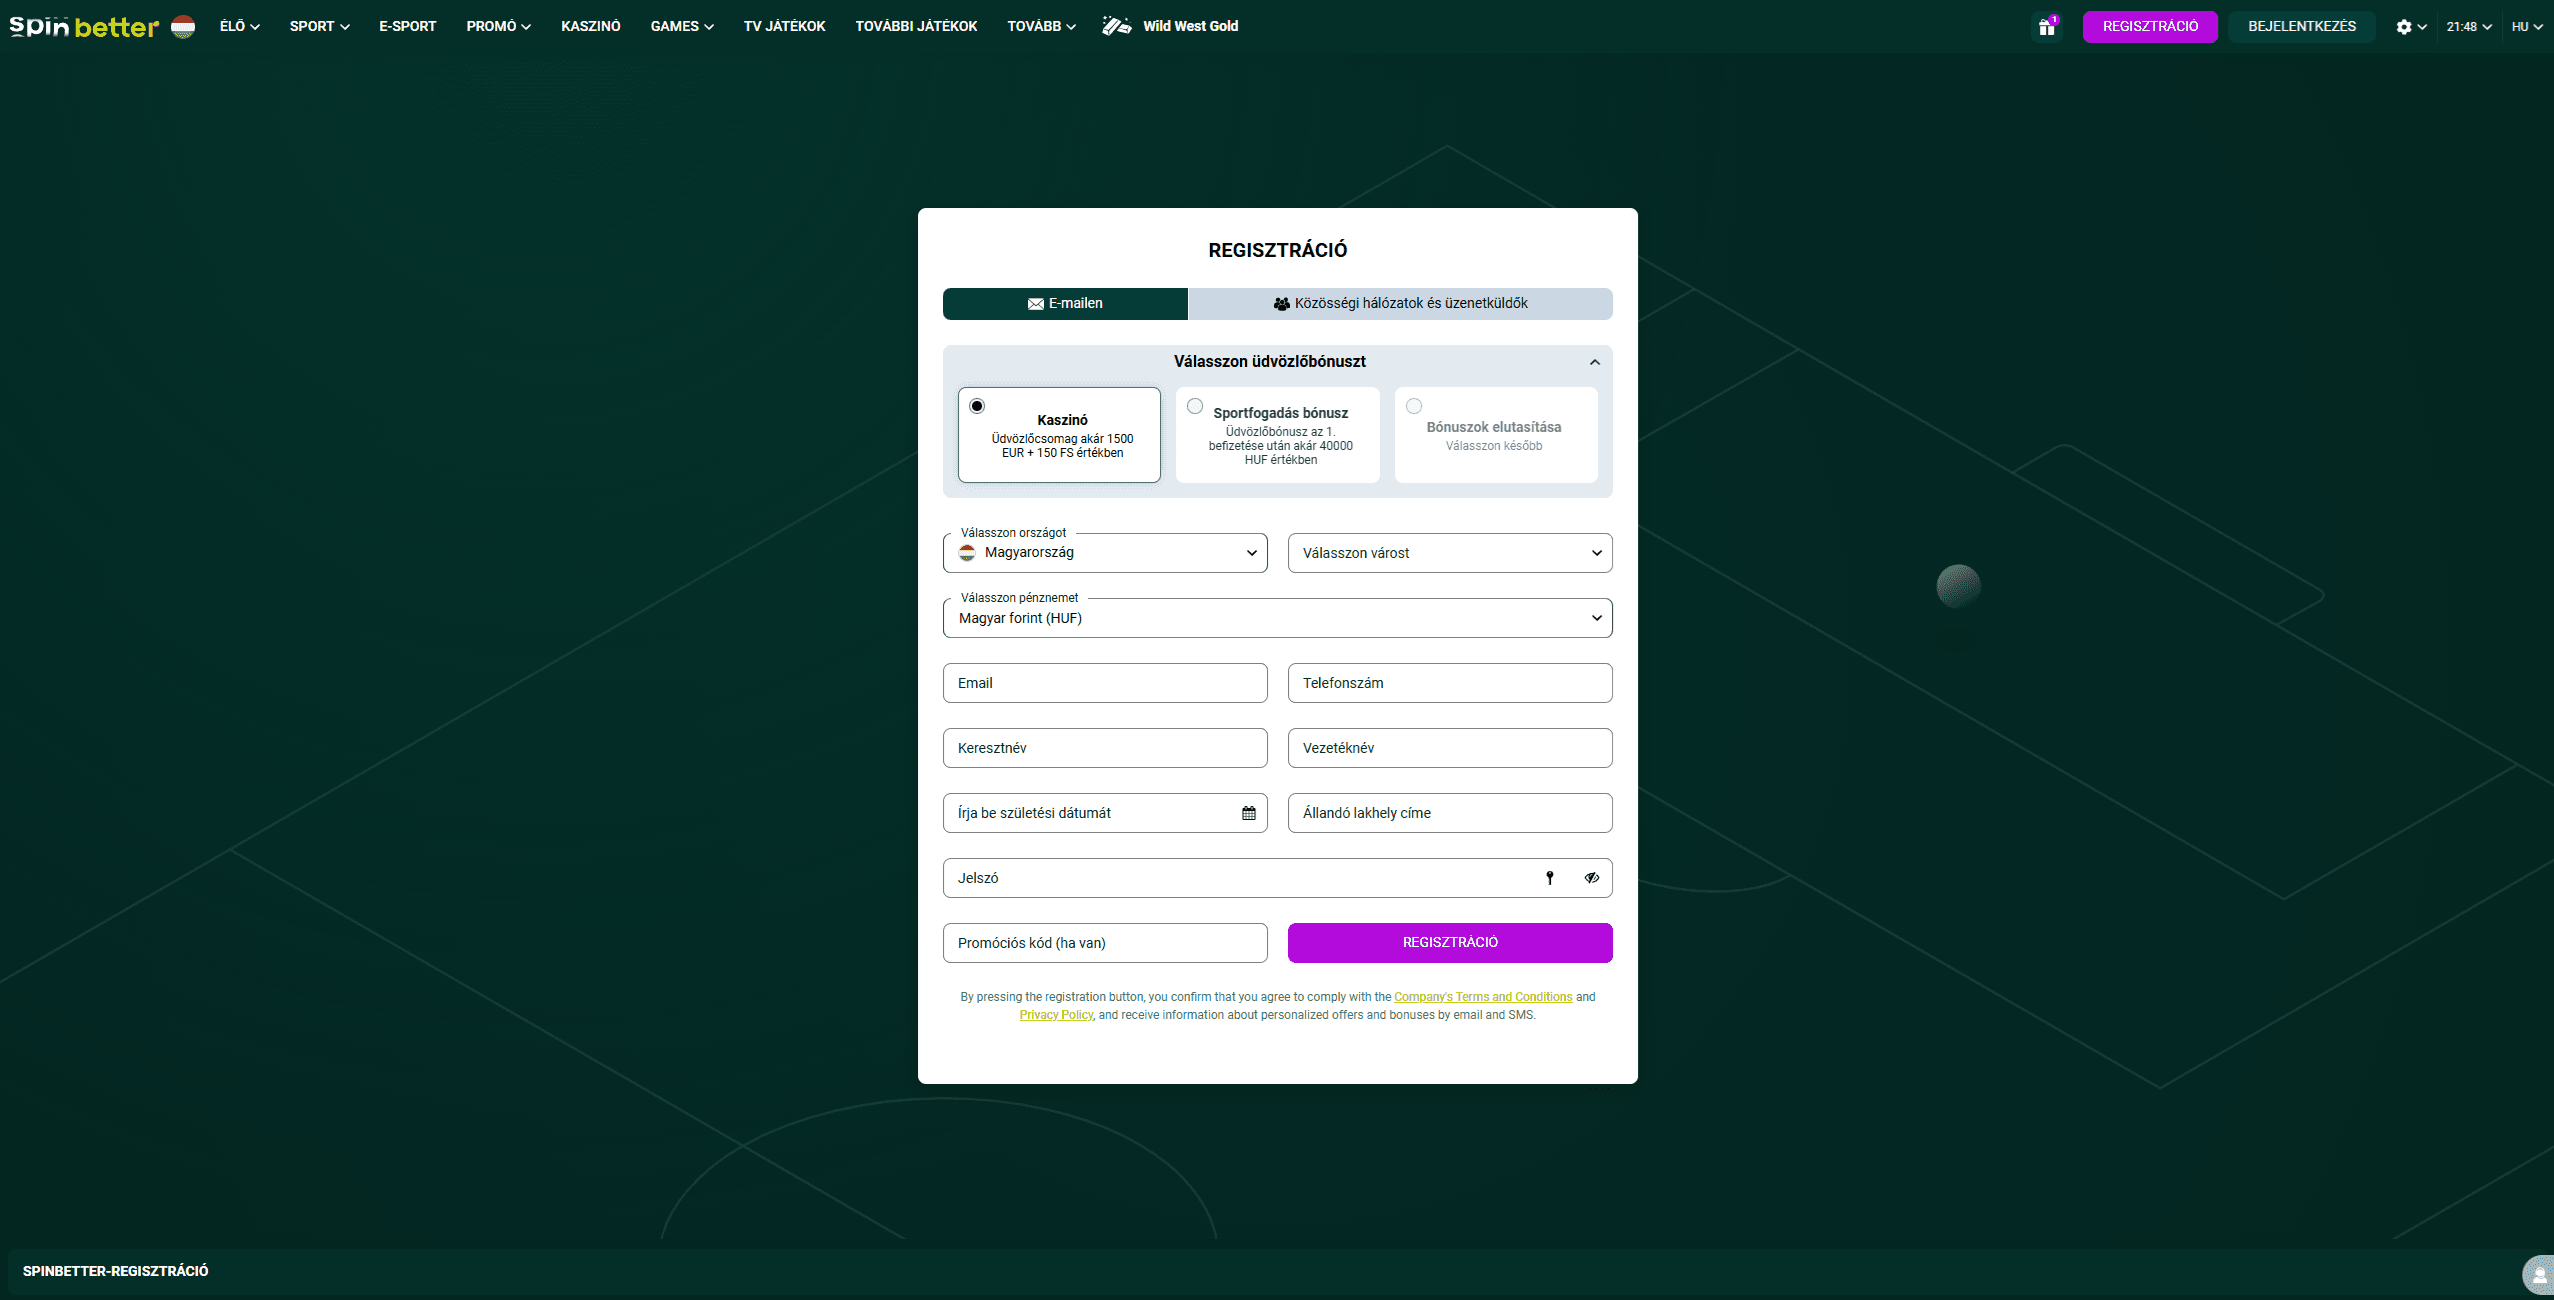Toggle password visibility eye icon
Image resolution: width=2554 pixels, height=1300 pixels.
[x=1591, y=878]
